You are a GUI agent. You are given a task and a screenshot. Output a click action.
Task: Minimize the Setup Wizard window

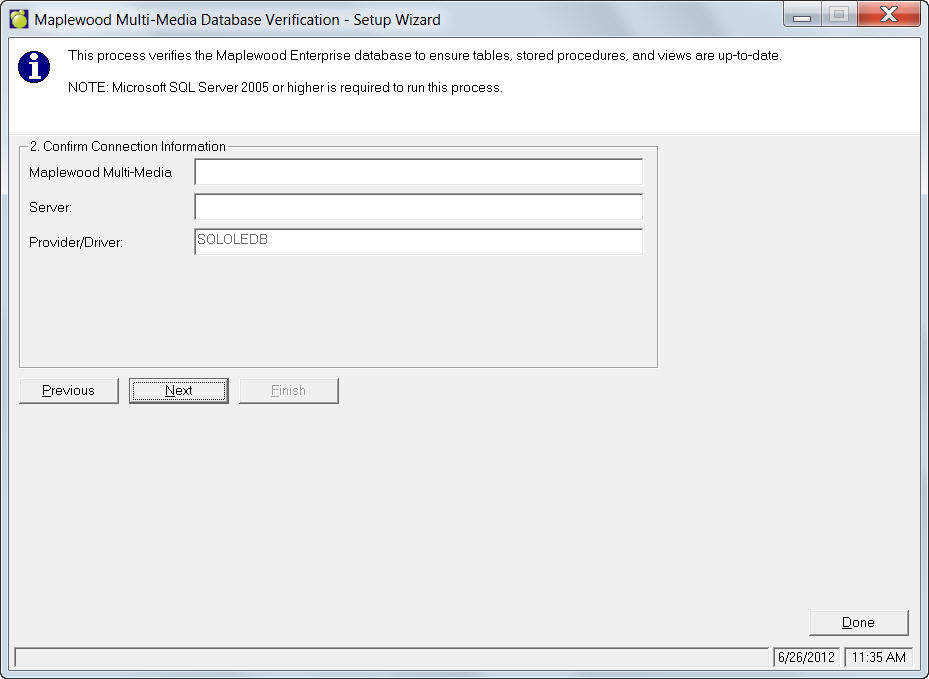click(x=801, y=15)
